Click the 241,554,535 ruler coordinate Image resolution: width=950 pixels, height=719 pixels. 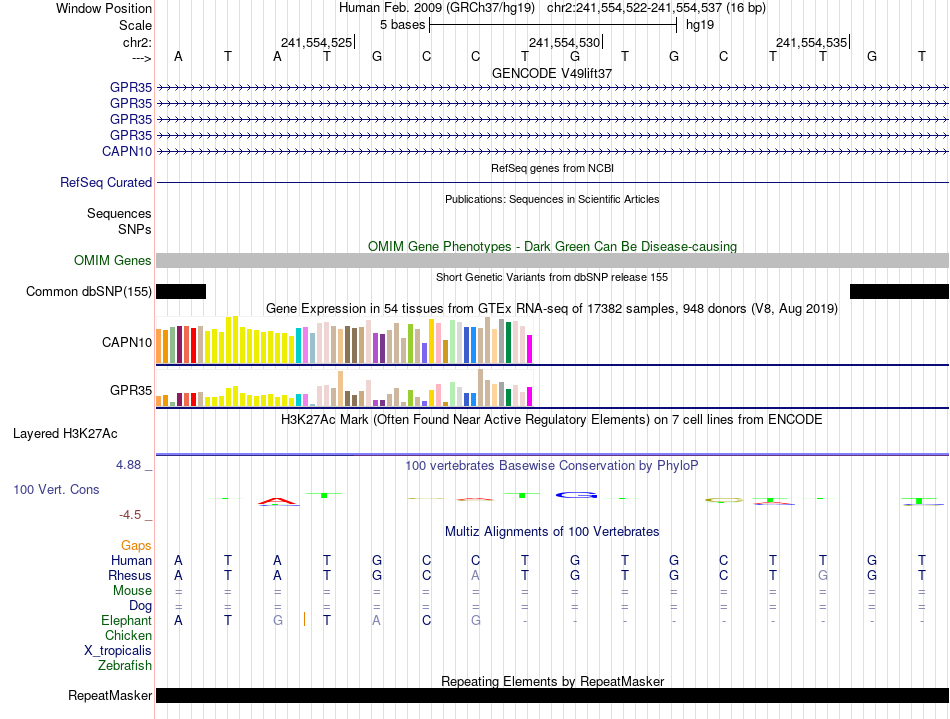tap(811, 42)
